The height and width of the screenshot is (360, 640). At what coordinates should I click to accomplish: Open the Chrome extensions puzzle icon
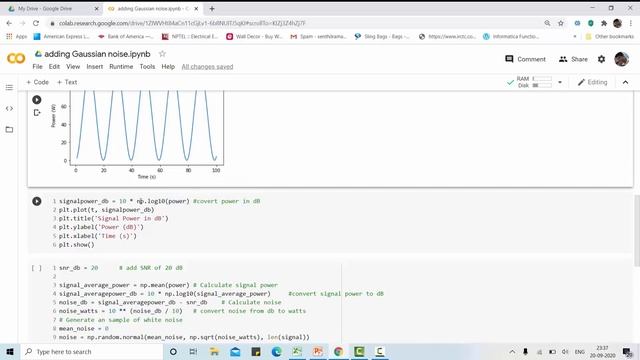pos(604,23)
